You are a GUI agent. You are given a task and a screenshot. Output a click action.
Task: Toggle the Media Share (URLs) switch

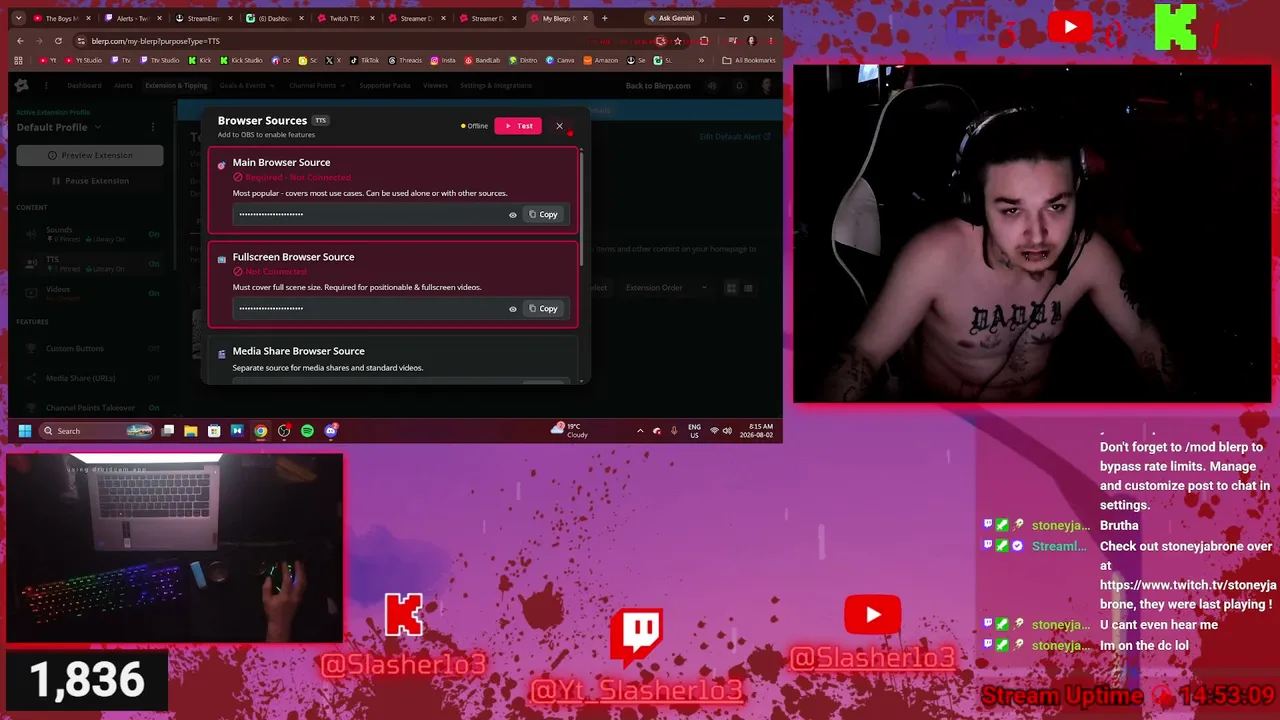point(154,378)
